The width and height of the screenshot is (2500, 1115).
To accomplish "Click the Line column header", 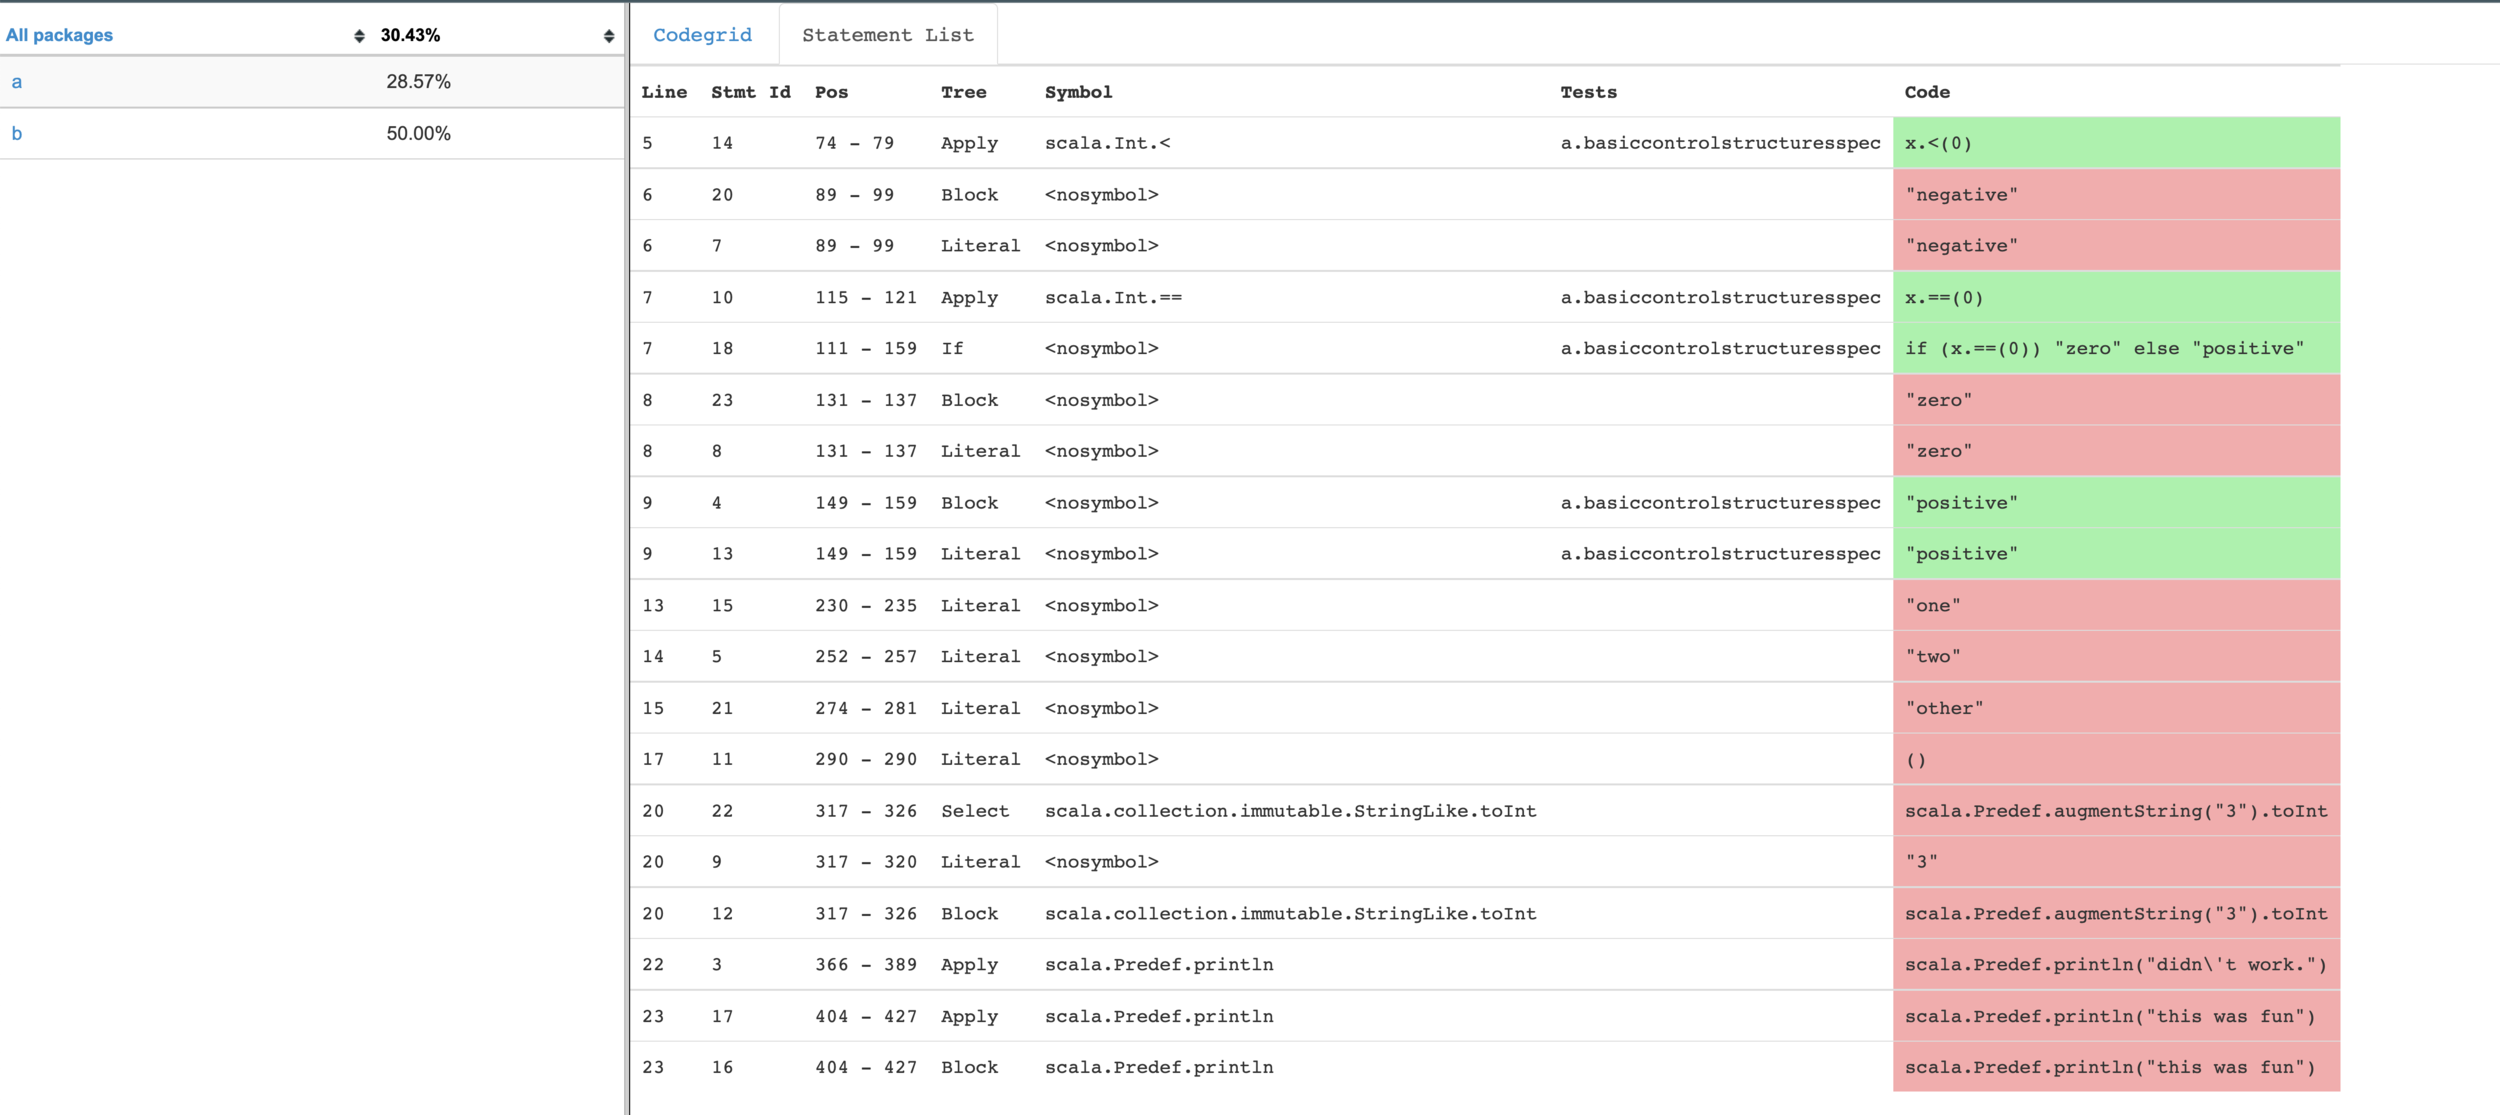I will [664, 92].
